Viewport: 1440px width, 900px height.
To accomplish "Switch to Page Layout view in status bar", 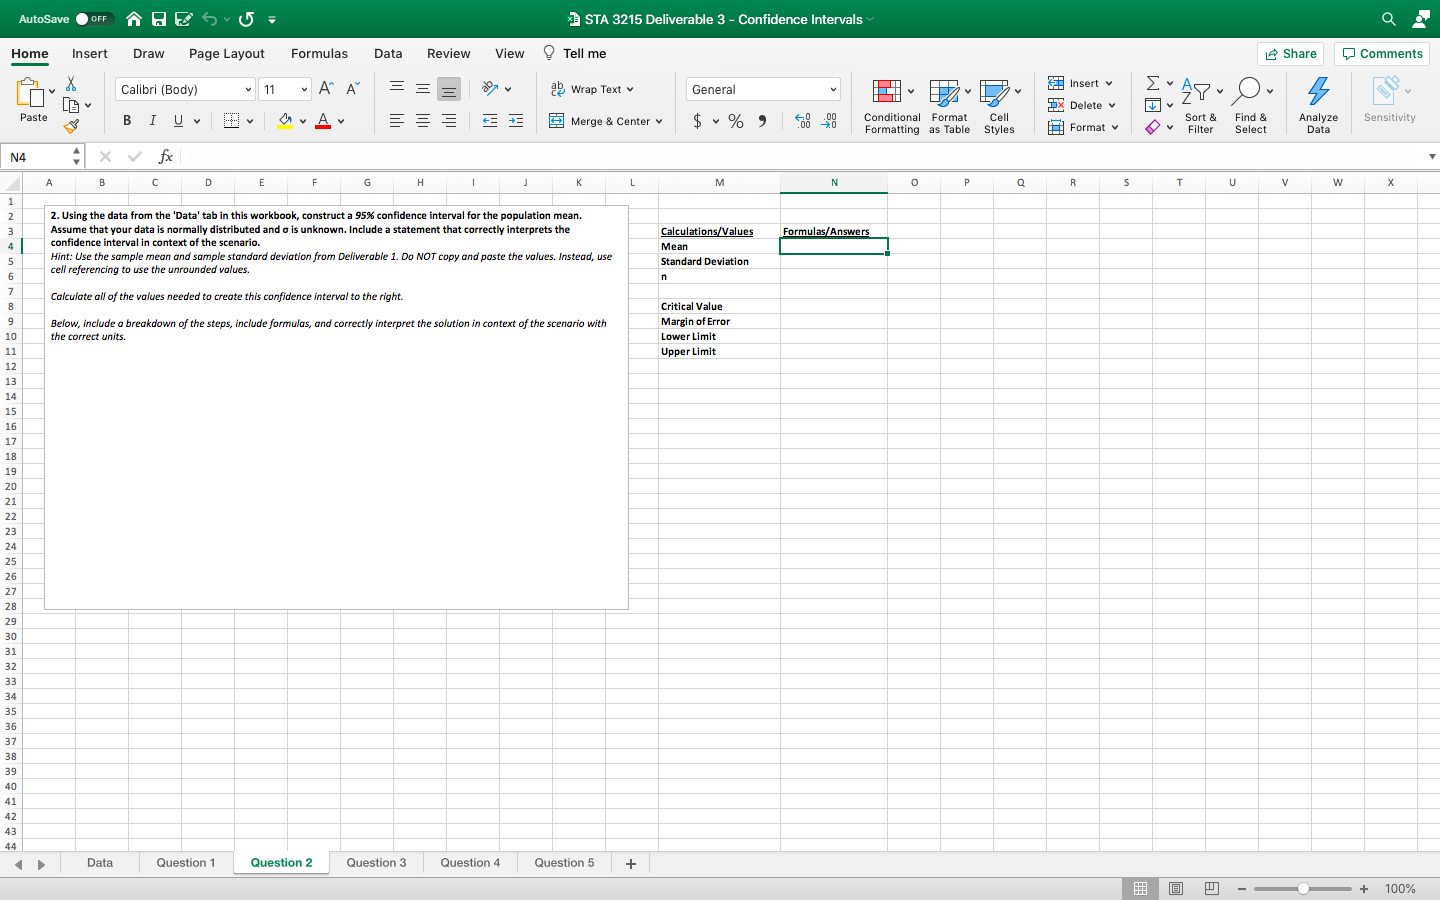I will pos(1176,889).
